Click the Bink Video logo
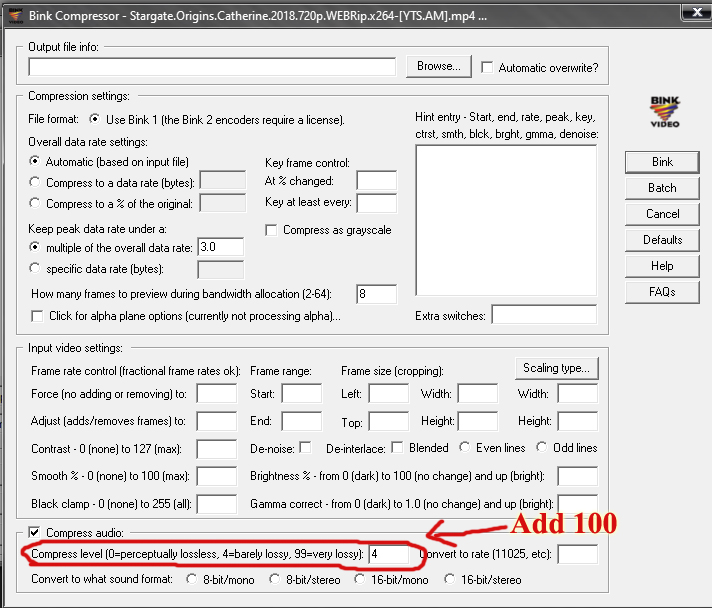This screenshot has width=712, height=608. [x=664, y=112]
